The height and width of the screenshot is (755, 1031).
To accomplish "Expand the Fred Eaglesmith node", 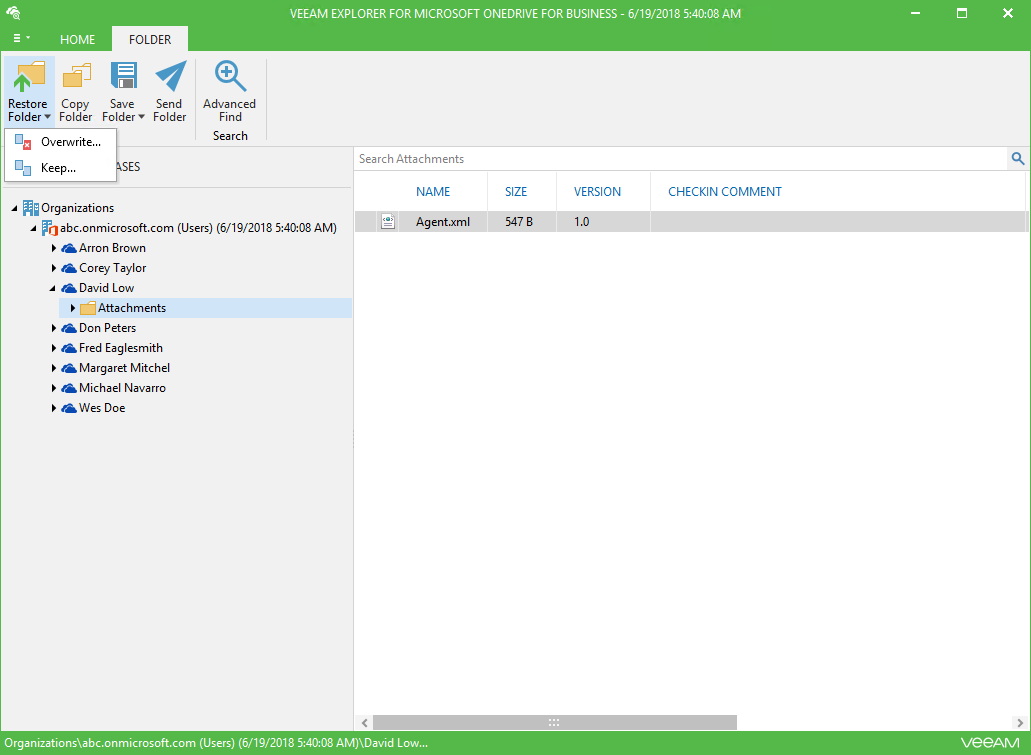I will (54, 348).
